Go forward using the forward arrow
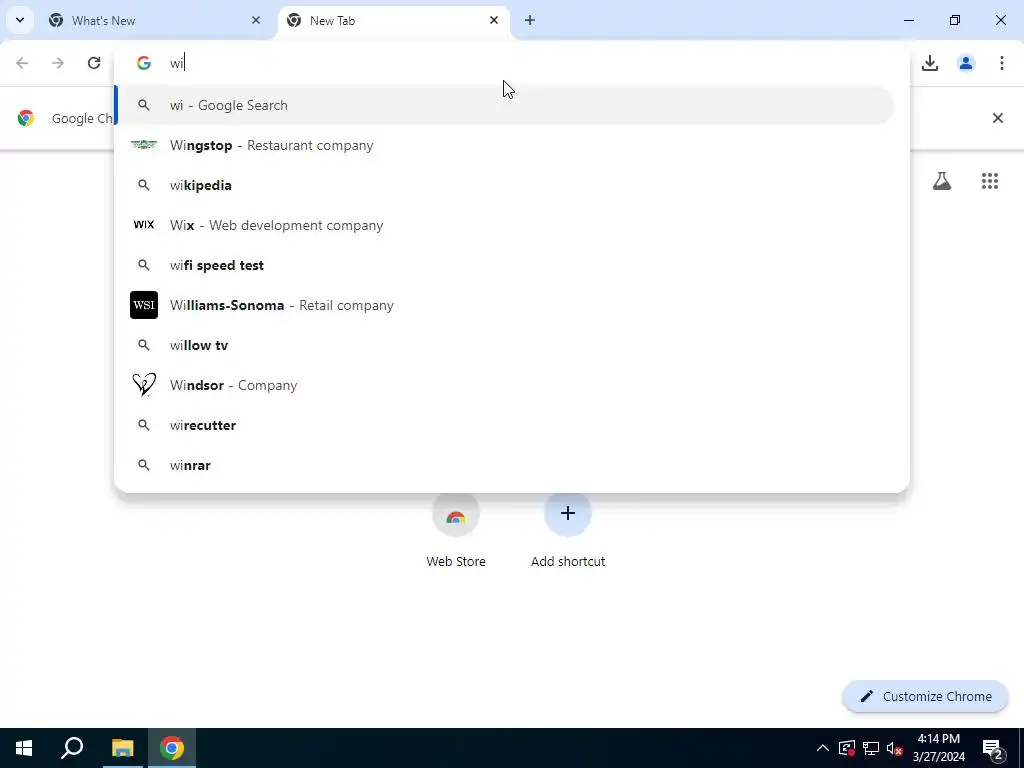 [58, 63]
